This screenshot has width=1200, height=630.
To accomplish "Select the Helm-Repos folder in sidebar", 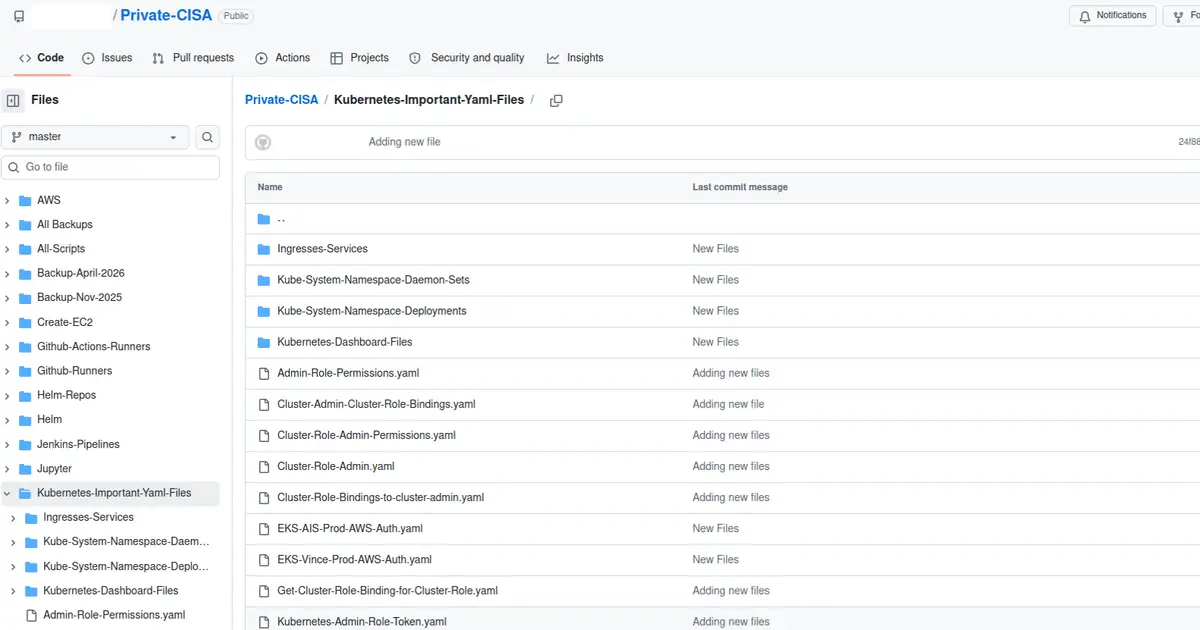I will click(66, 395).
